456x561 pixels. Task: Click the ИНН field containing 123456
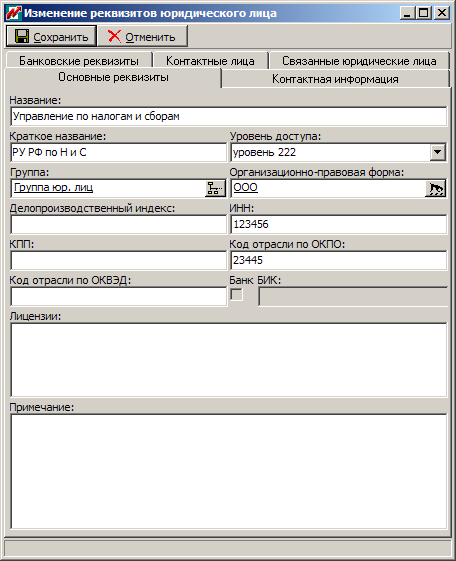[338, 224]
